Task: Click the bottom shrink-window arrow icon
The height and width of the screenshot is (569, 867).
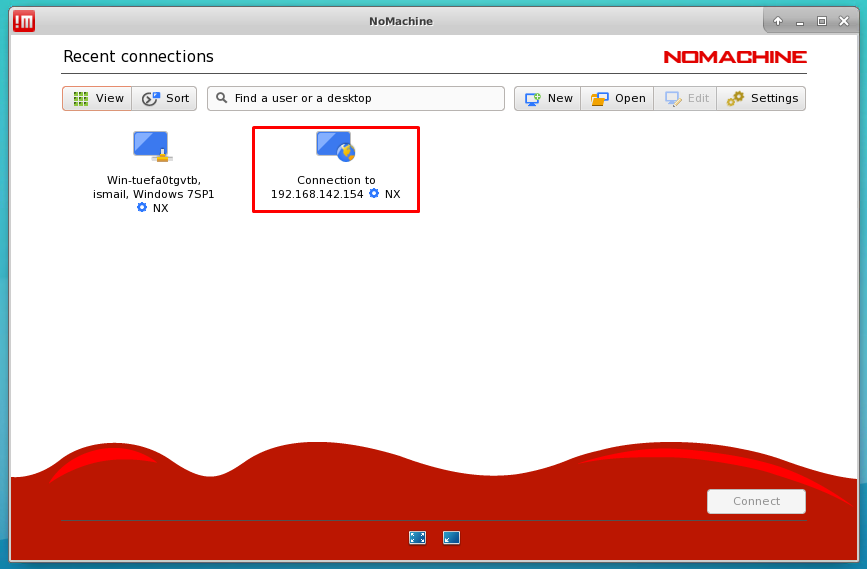Action: pyautogui.click(x=451, y=537)
